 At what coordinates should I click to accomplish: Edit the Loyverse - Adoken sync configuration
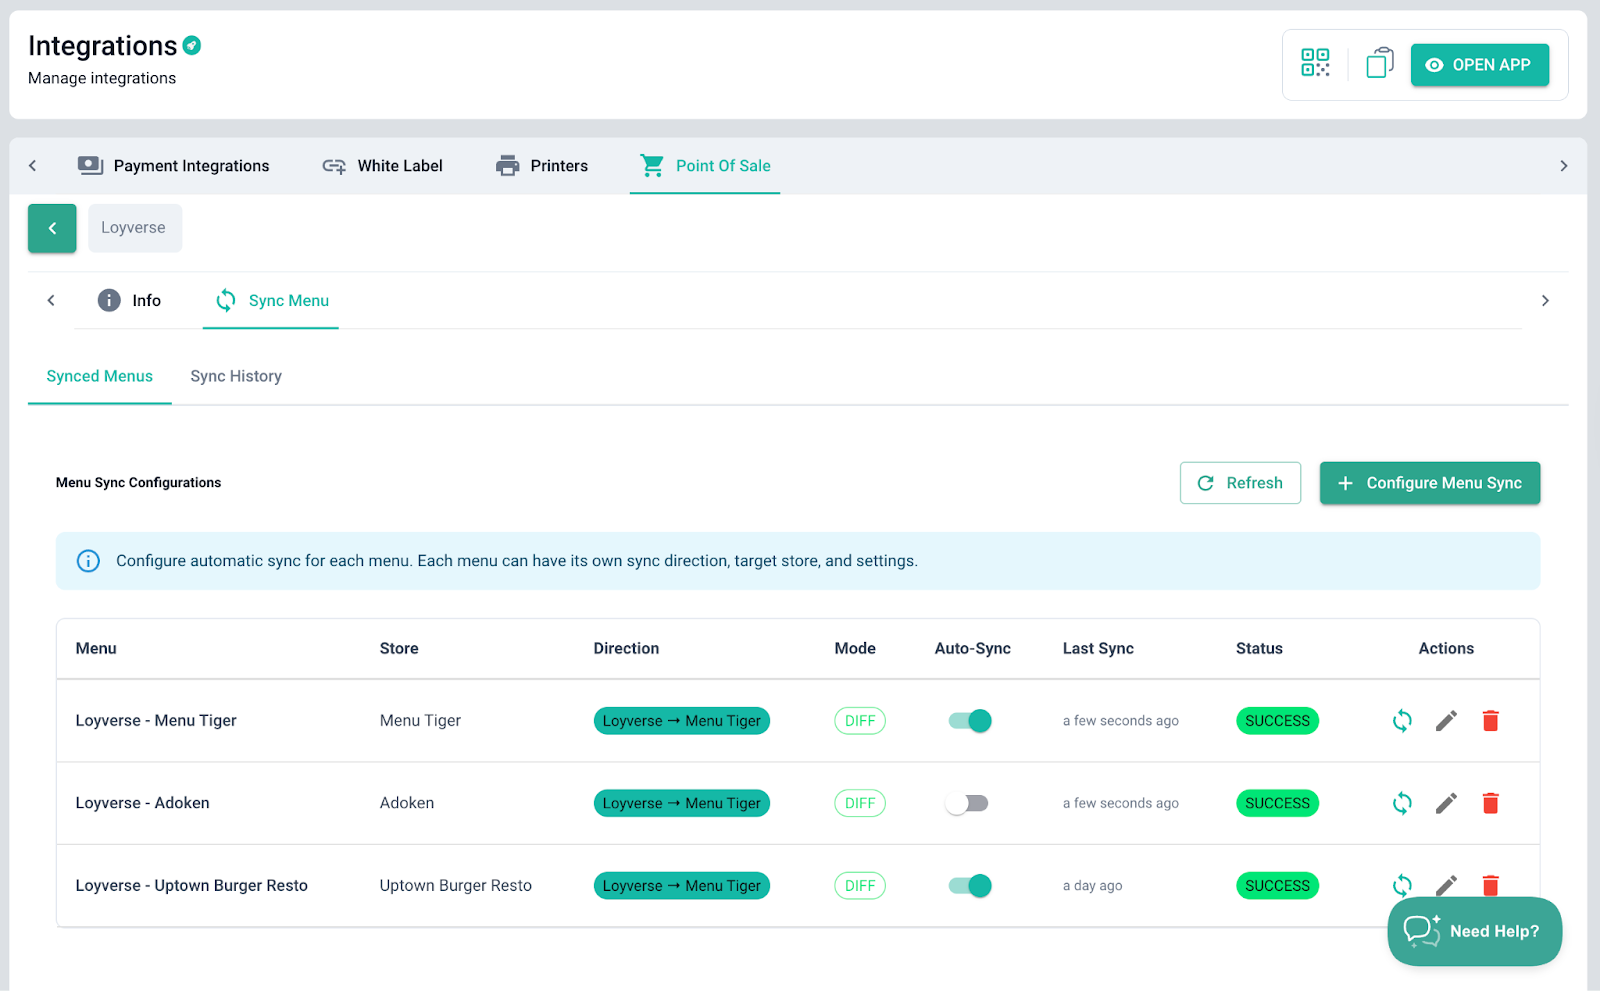click(1446, 803)
